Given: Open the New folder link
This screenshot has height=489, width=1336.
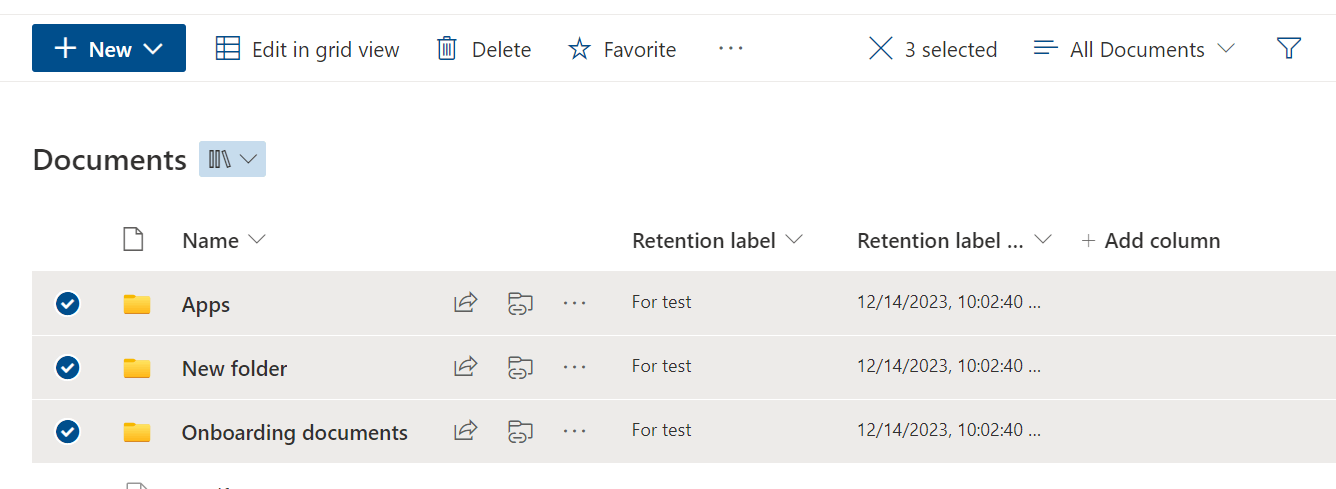Looking at the screenshot, I should [234, 369].
